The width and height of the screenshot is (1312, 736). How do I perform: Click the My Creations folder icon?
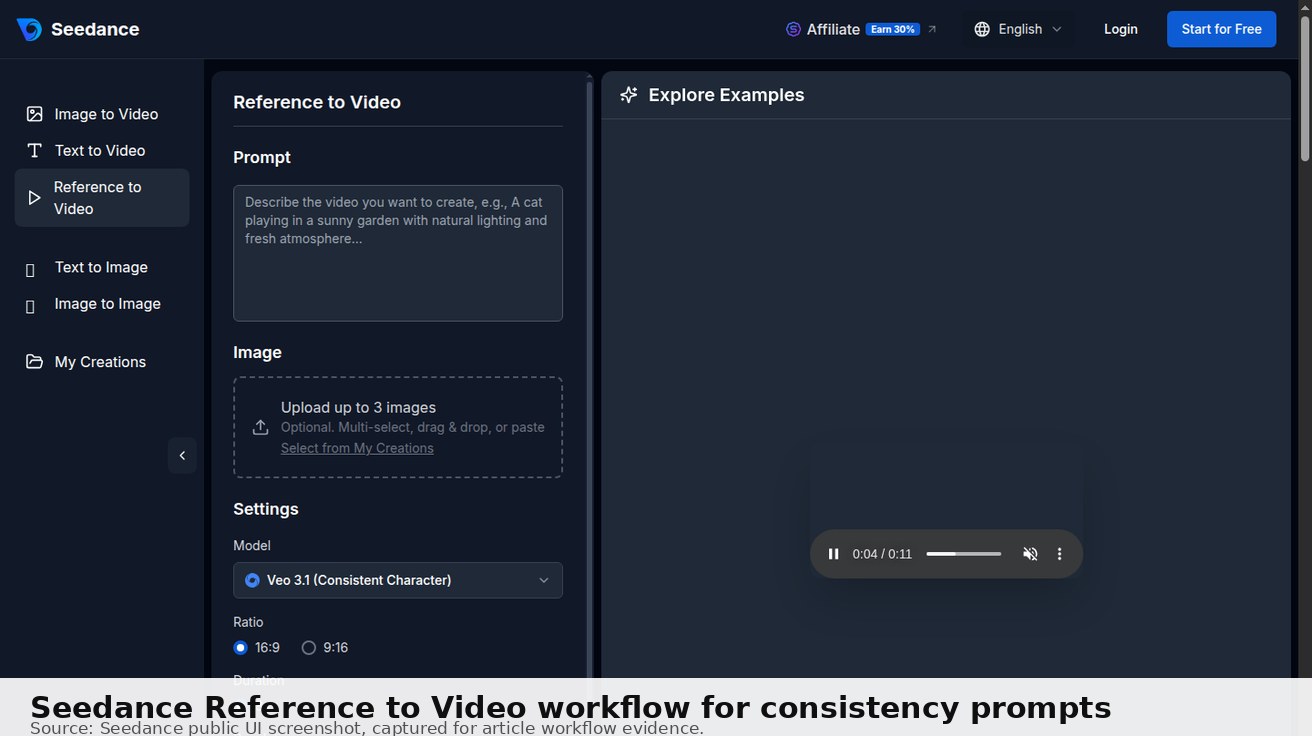34,362
